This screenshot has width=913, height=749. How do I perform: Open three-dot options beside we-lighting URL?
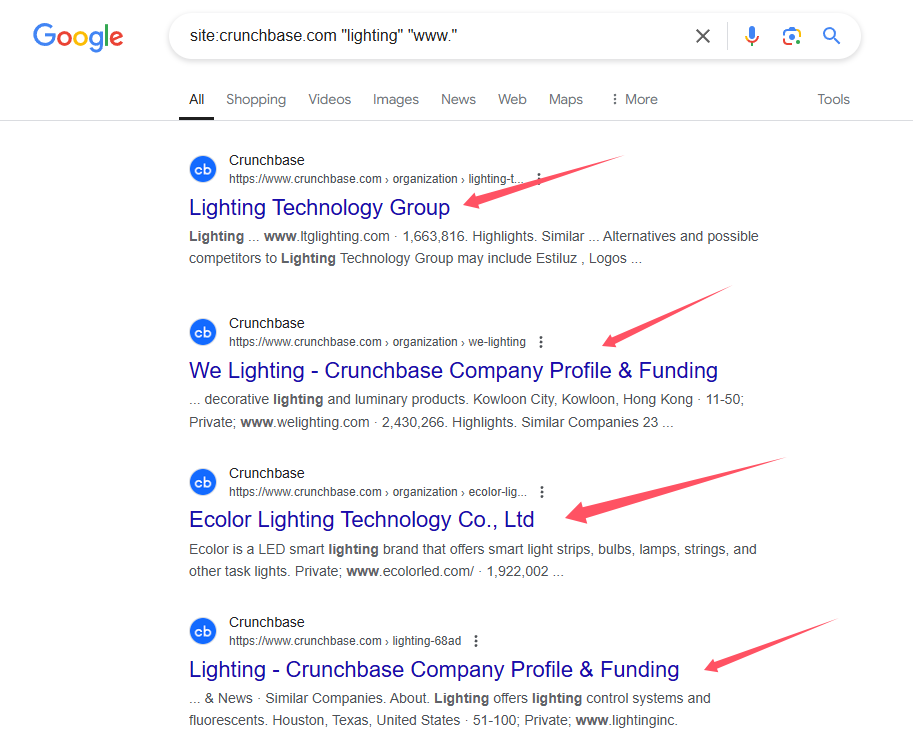pos(542,342)
